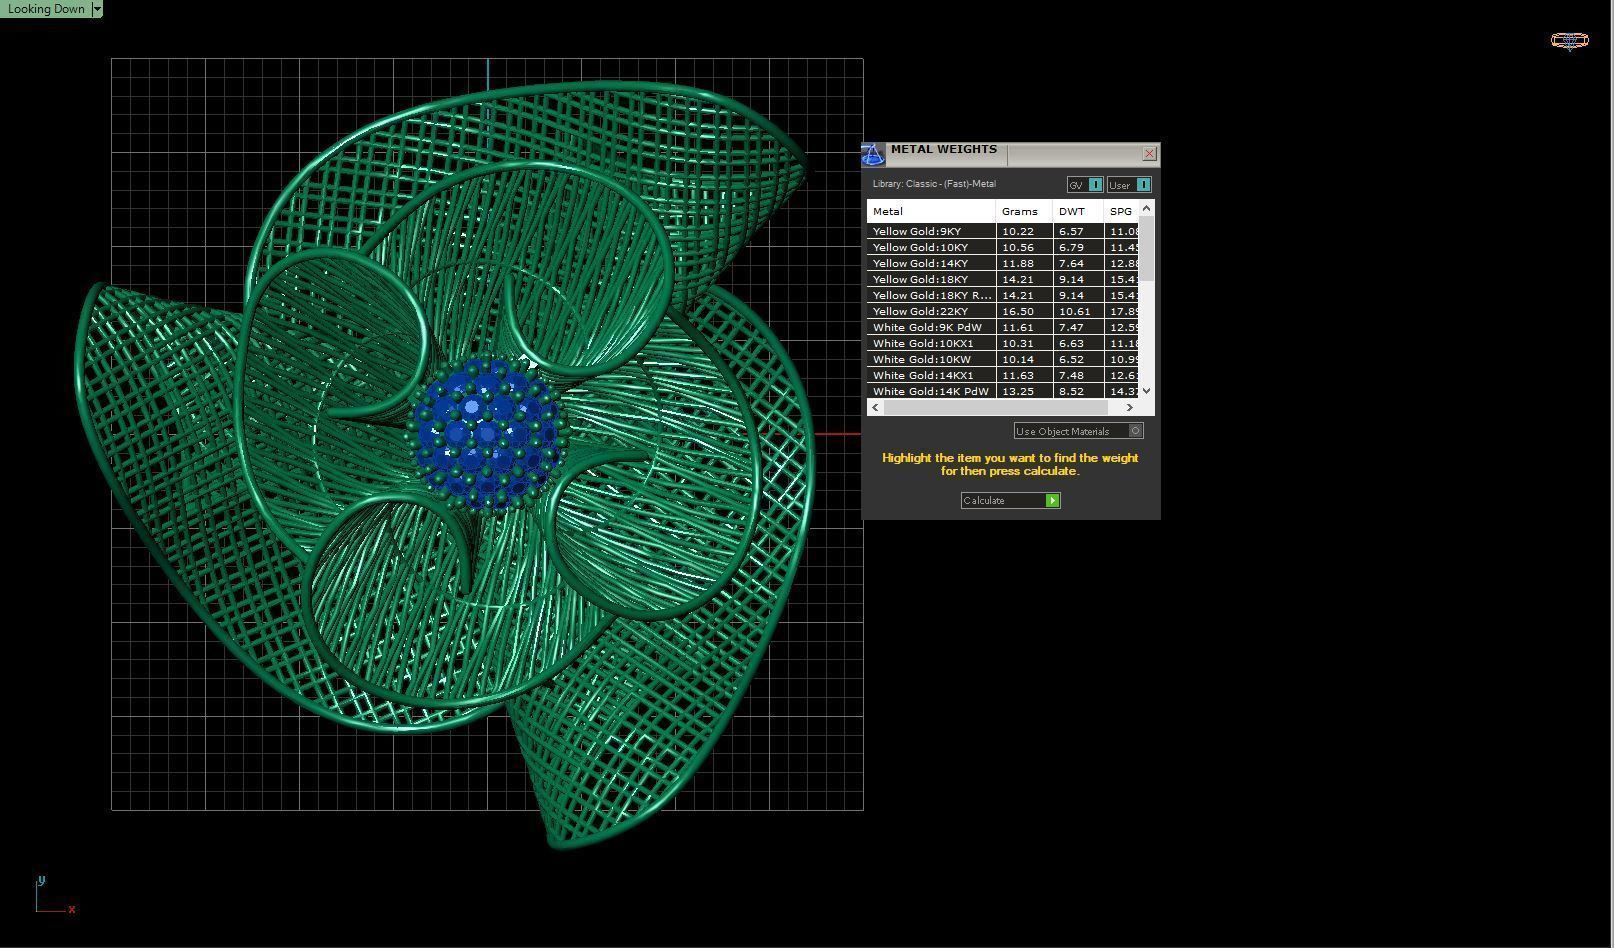The image size is (1614, 948).
Task: Select the White Gold:9K PdW row
Action: pyautogui.click(x=1003, y=327)
